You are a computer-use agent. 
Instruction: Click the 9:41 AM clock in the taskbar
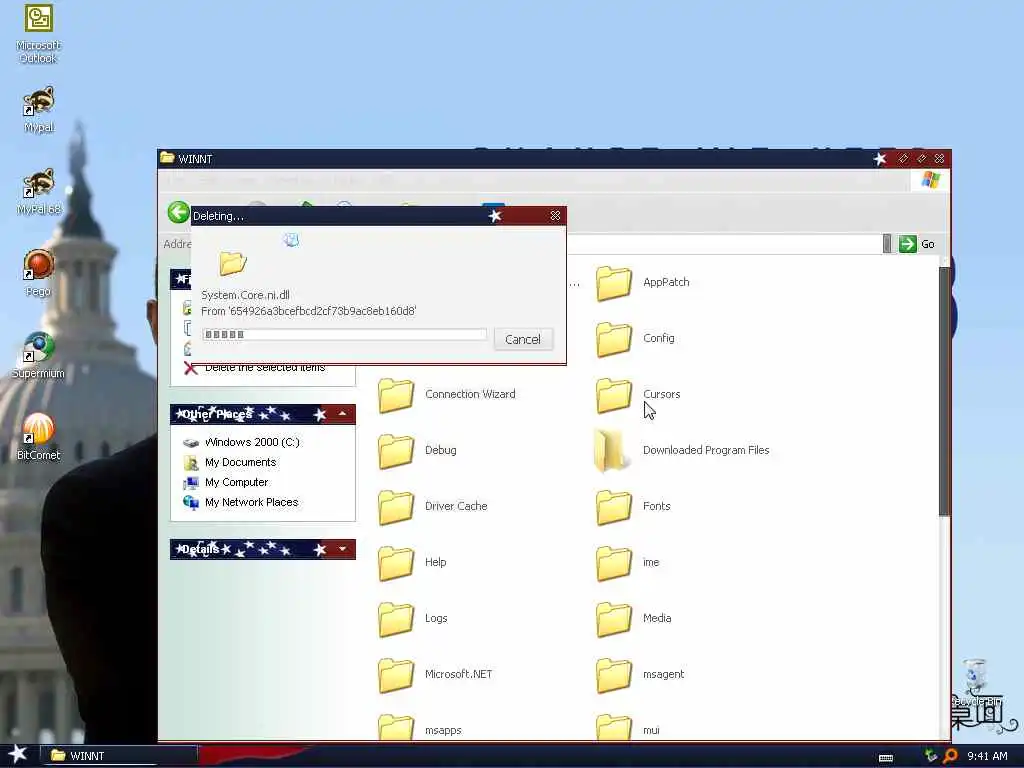click(987, 756)
